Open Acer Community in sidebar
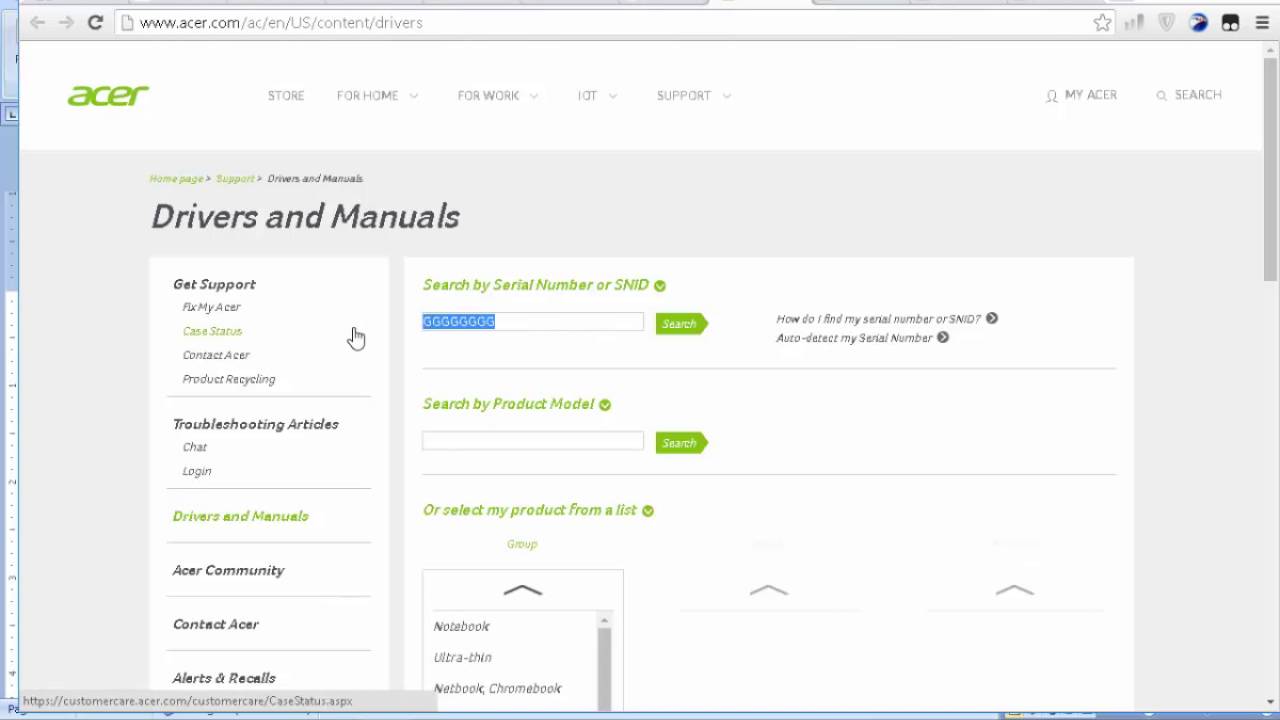 pos(229,570)
